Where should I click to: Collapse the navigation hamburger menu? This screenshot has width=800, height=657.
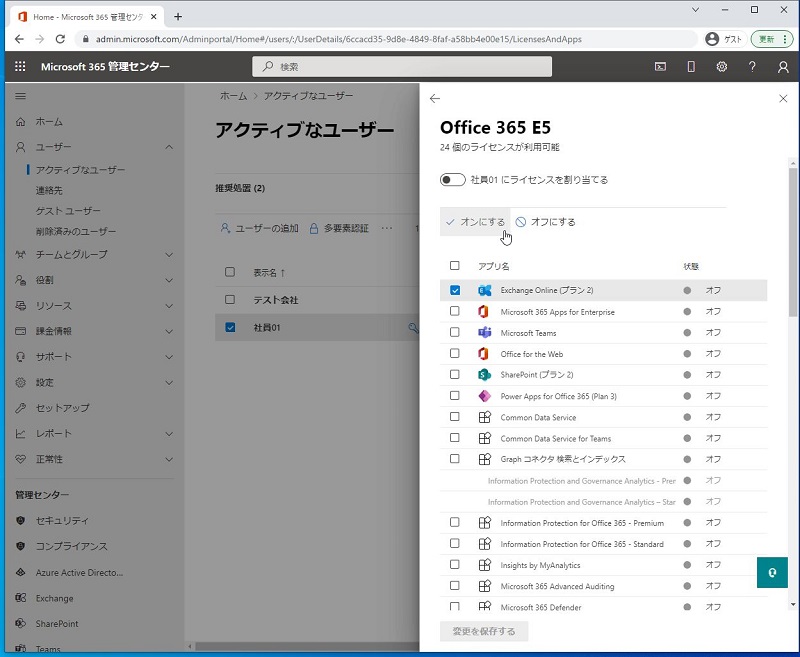pos(20,96)
